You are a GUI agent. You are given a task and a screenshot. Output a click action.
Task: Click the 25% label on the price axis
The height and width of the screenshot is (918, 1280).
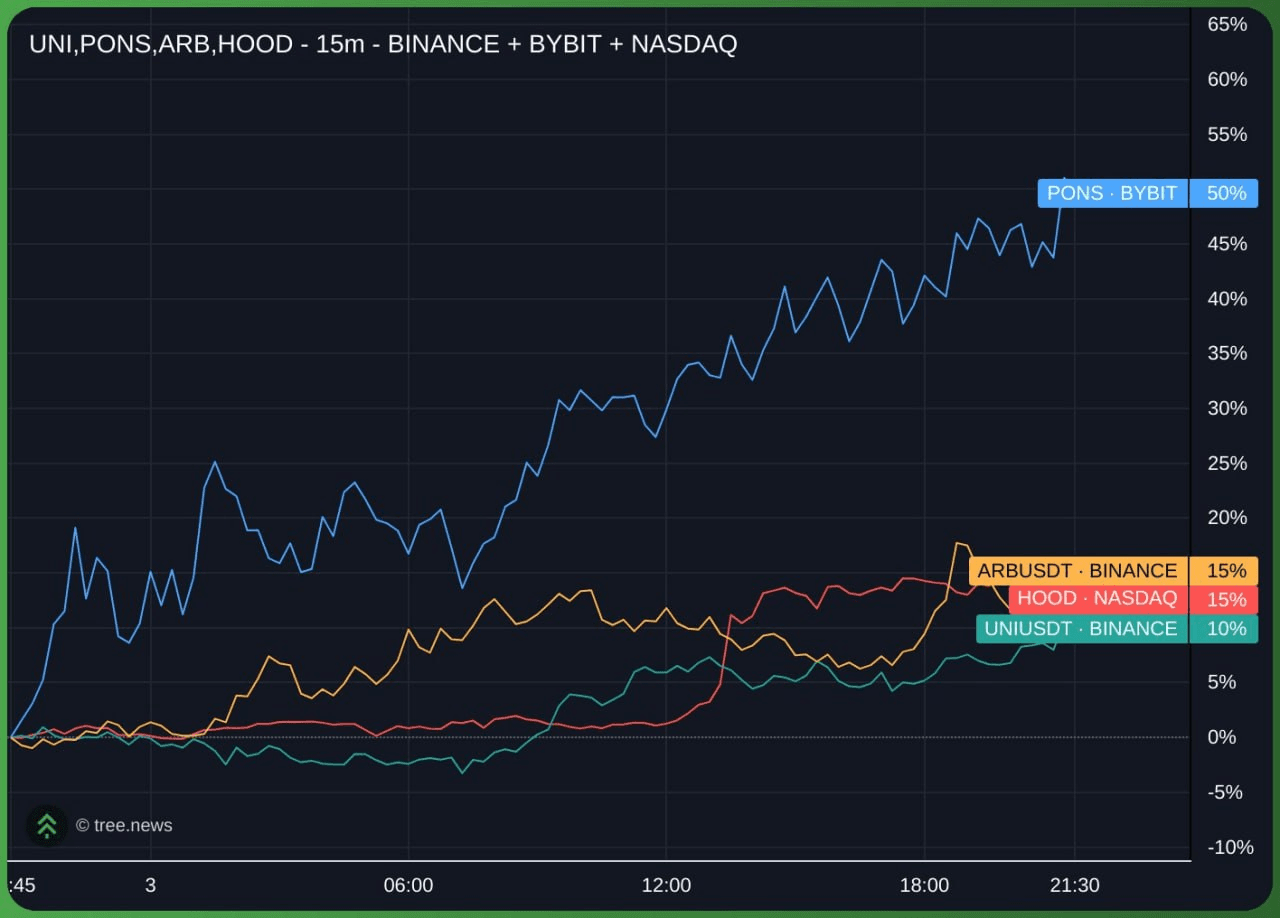tap(1227, 463)
